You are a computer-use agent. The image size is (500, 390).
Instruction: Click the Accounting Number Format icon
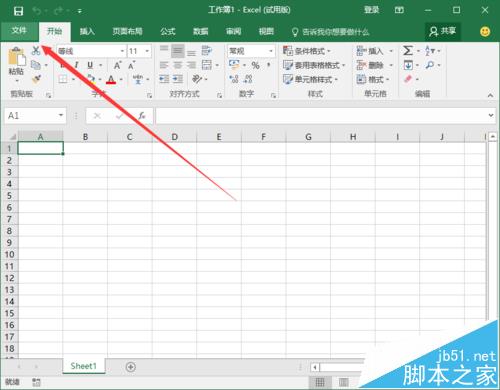tap(234, 65)
